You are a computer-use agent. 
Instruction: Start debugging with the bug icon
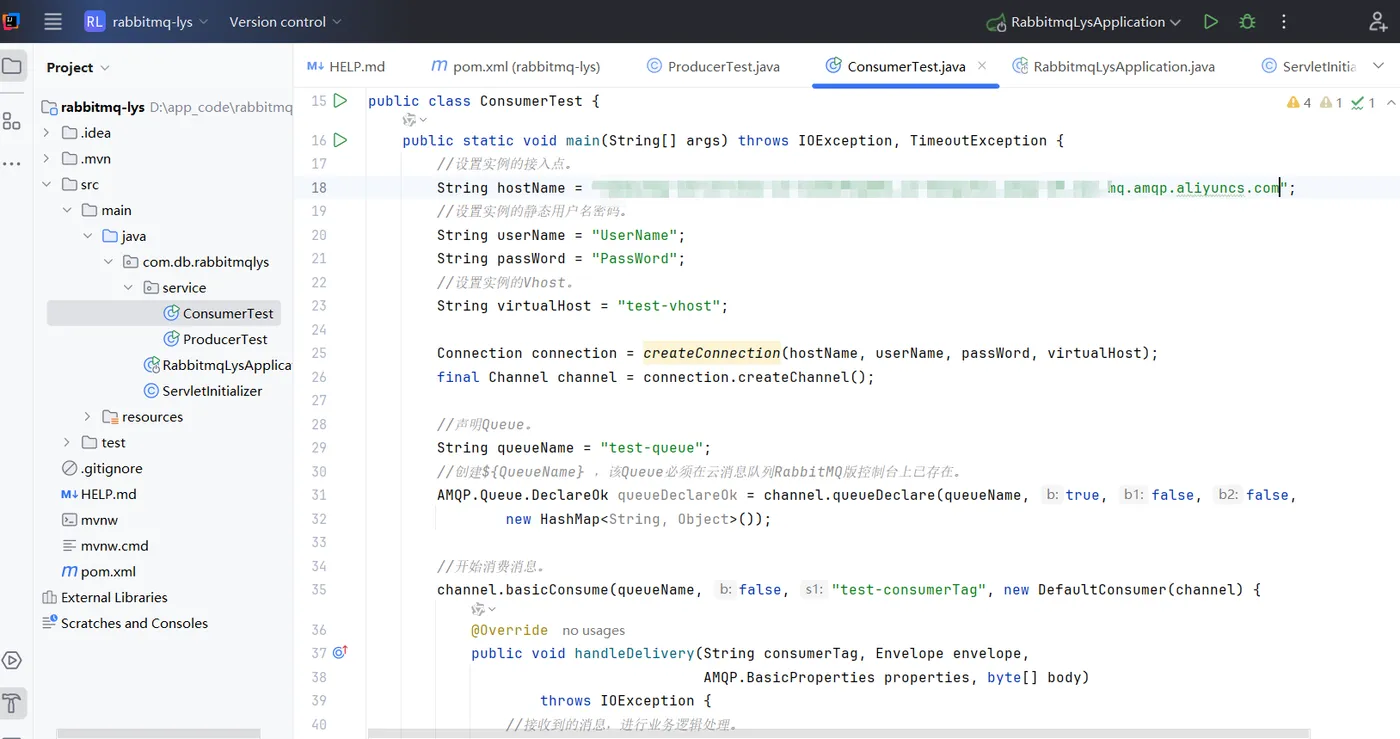1247,21
